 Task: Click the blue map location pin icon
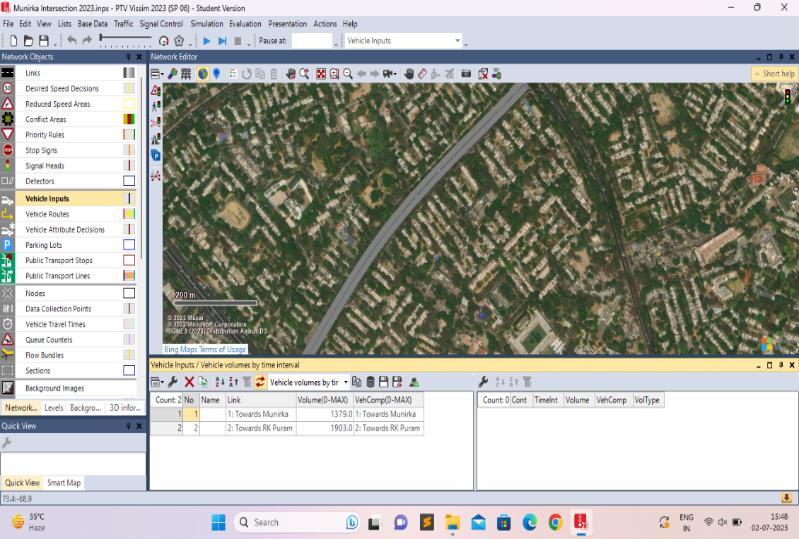click(217, 74)
